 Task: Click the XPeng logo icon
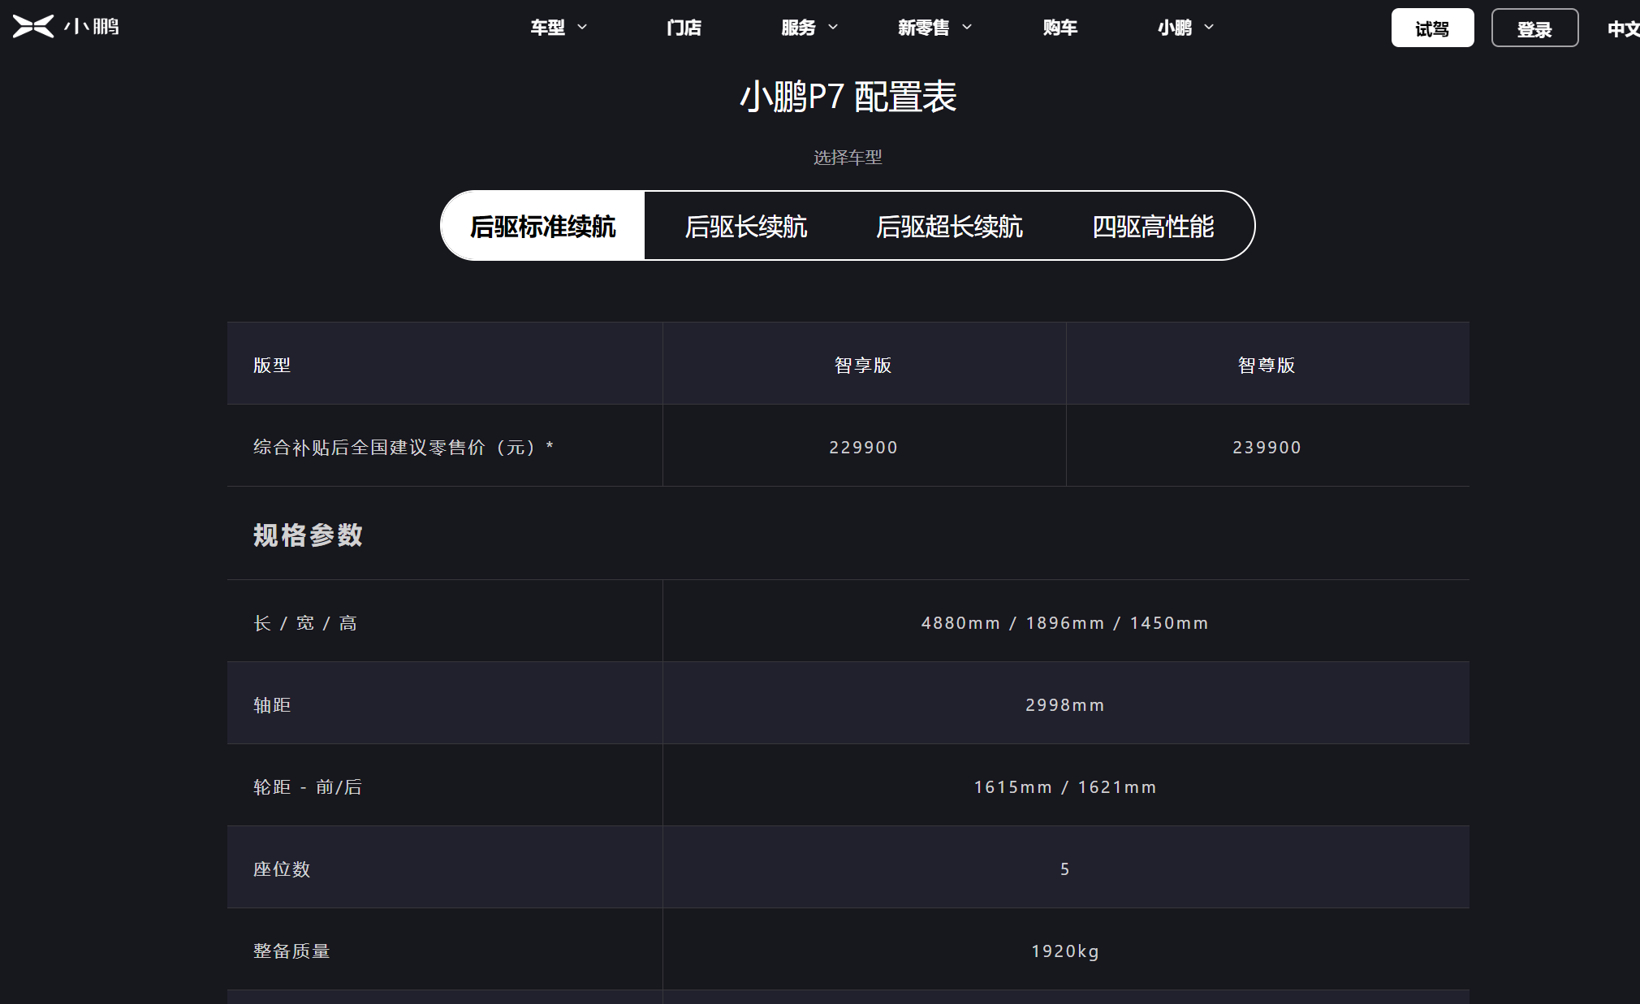click(x=33, y=27)
